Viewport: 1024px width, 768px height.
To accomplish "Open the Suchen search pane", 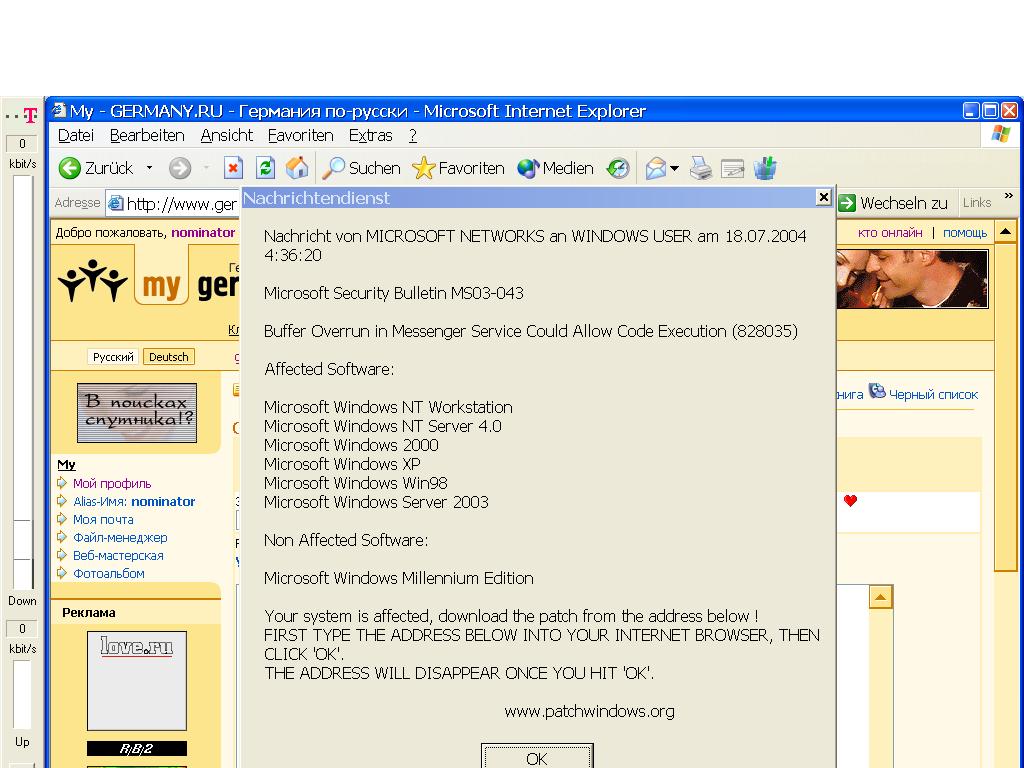I will tap(362, 168).
